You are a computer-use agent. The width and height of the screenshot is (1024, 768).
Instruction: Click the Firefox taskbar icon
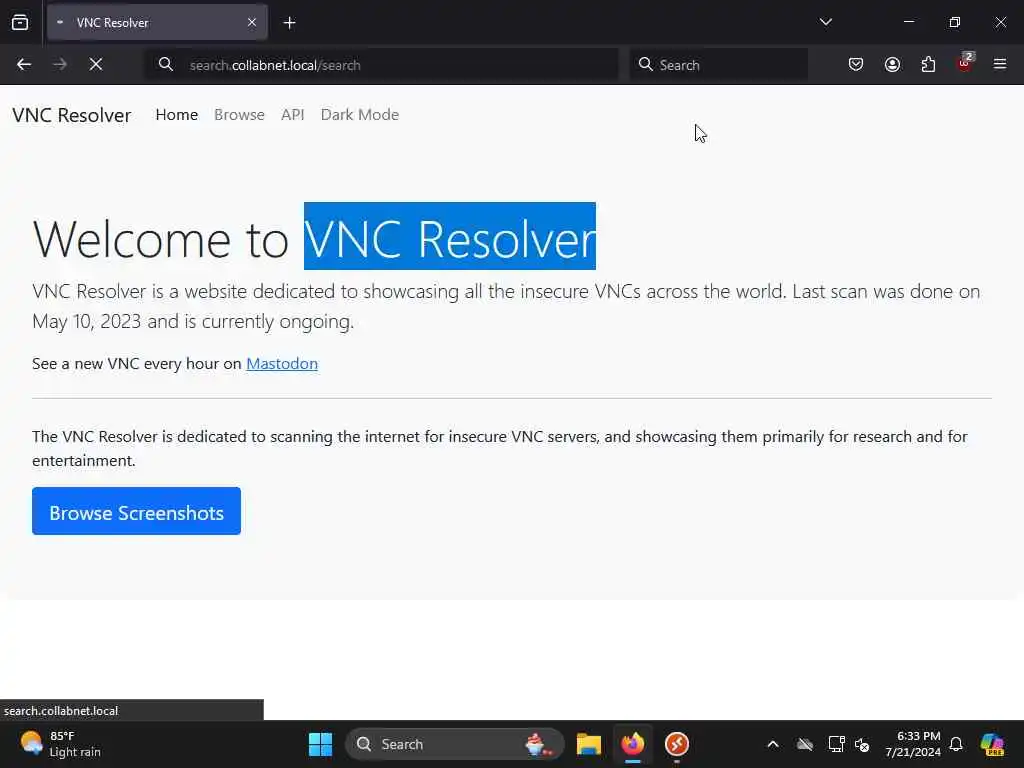[632, 744]
